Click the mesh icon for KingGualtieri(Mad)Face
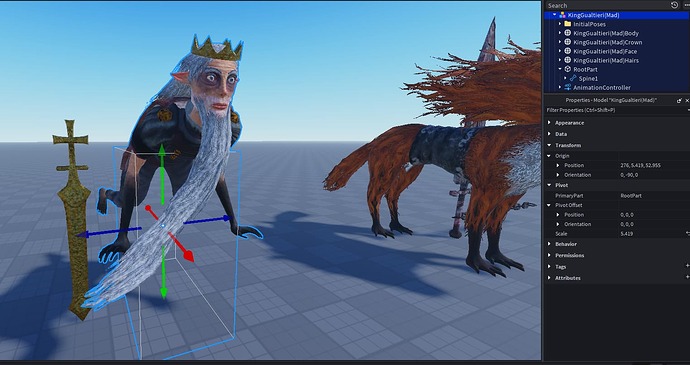 pos(568,51)
